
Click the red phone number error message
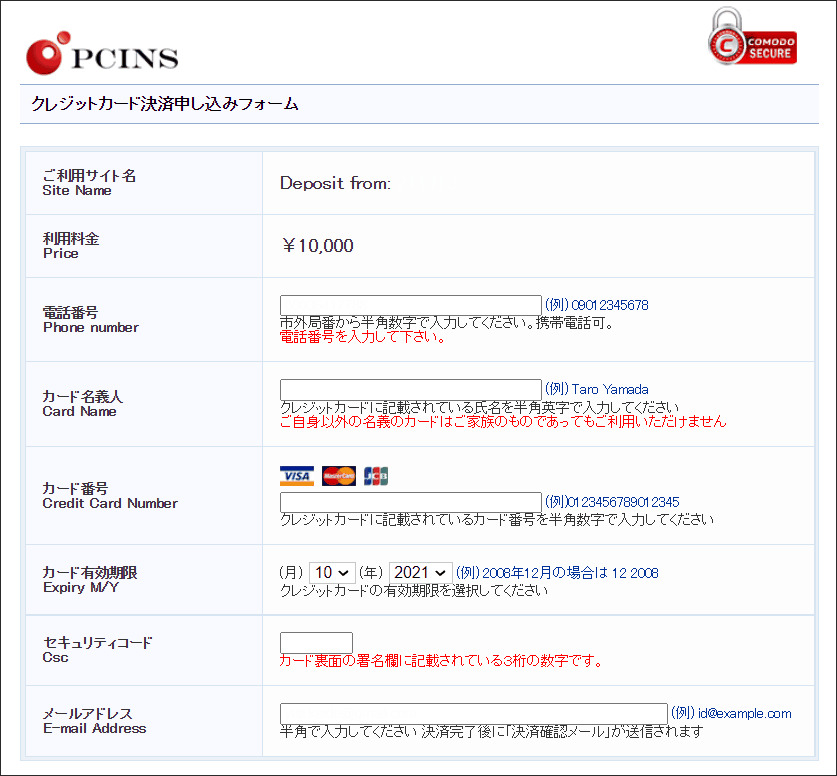pos(363,337)
